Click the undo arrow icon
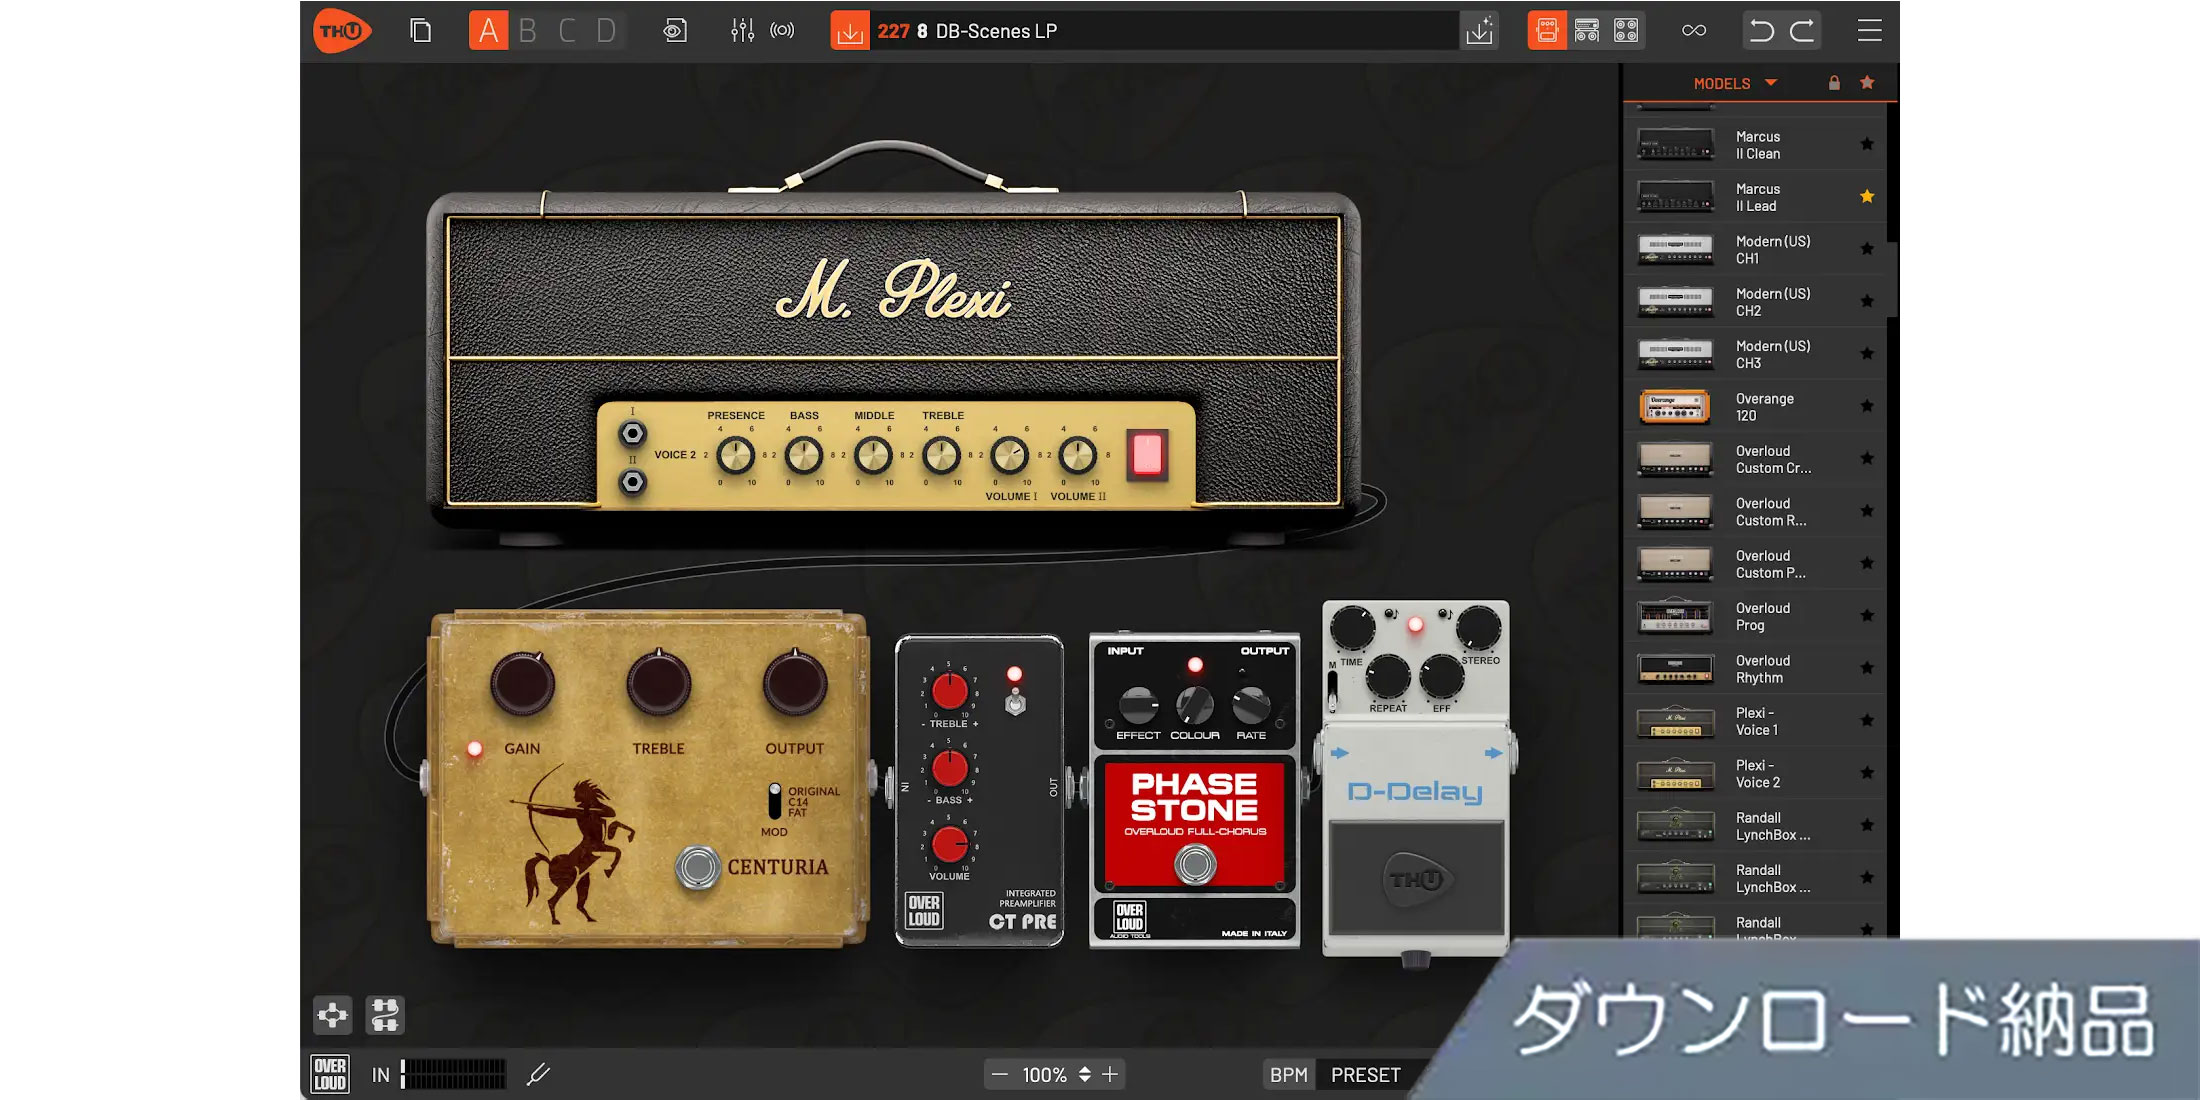The width and height of the screenshot is (2200, 1100). (1762, 31)
